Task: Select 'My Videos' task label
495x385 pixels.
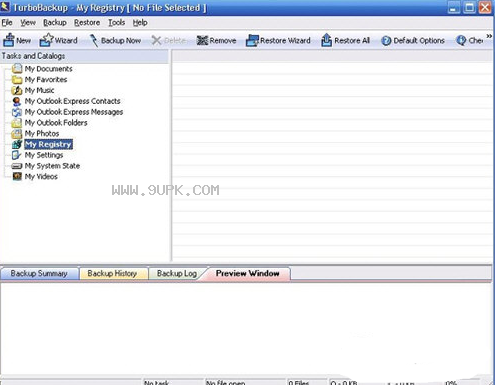Action: (41, 177)
